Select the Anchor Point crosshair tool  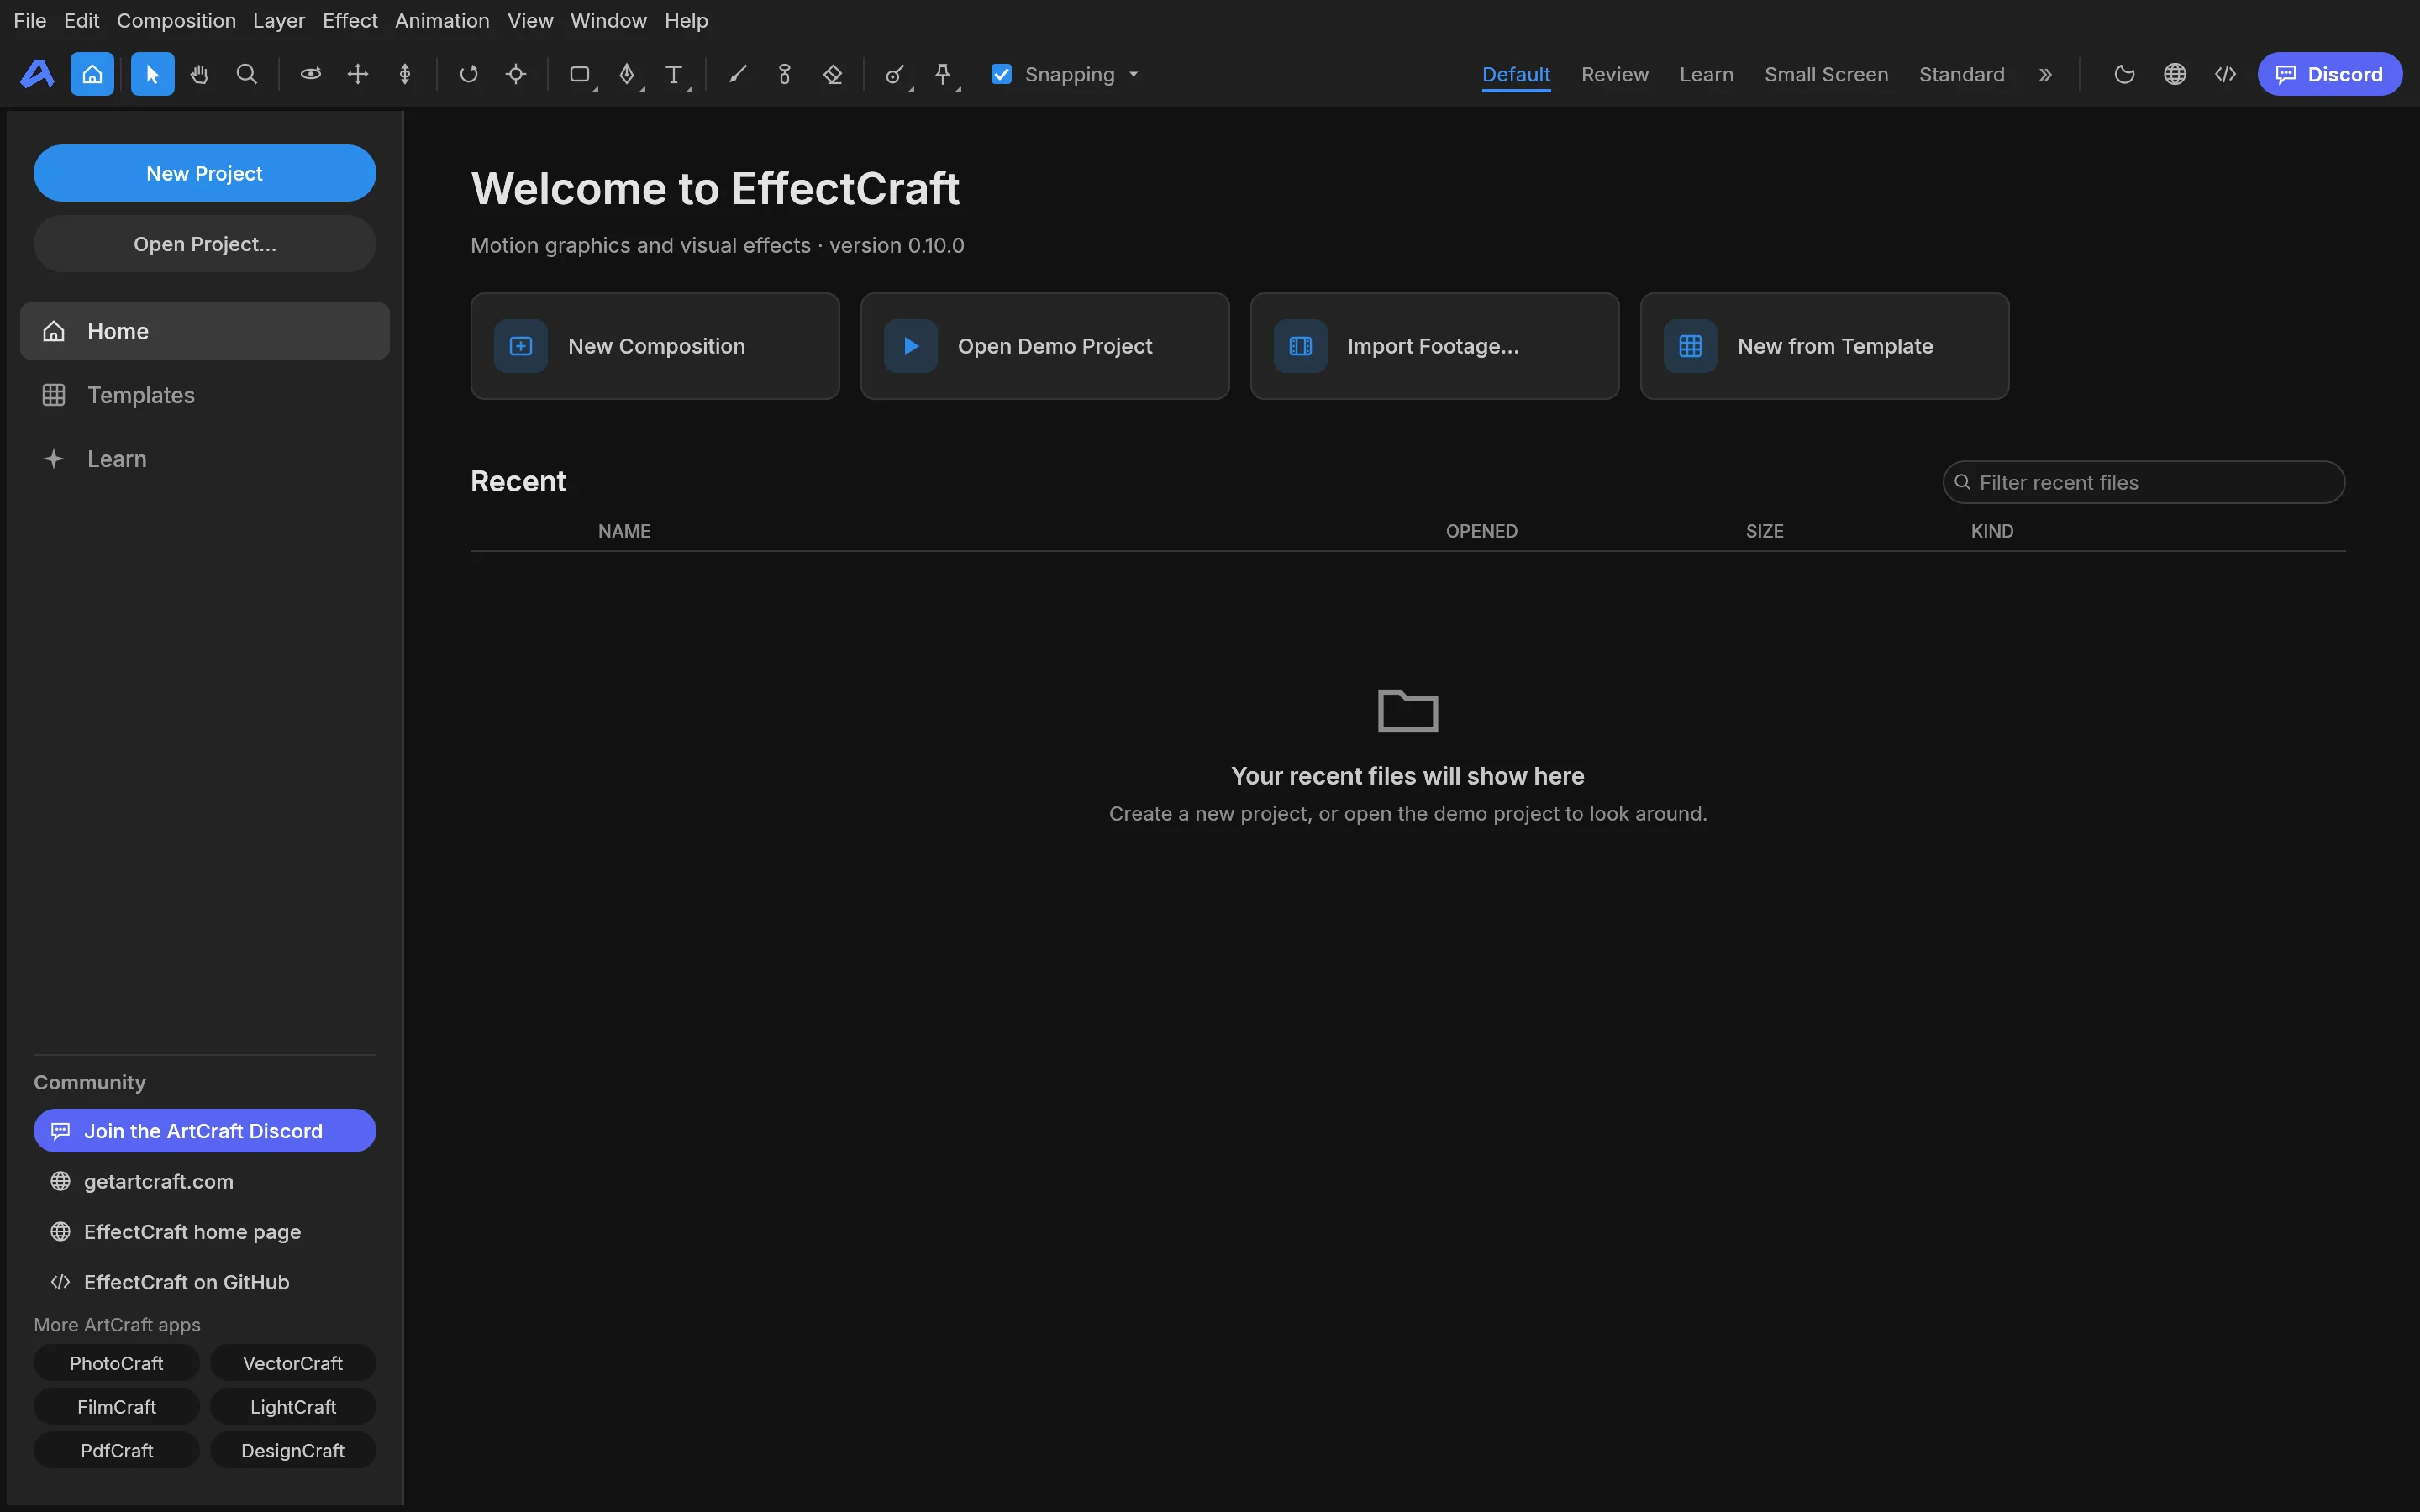[516, 74]
